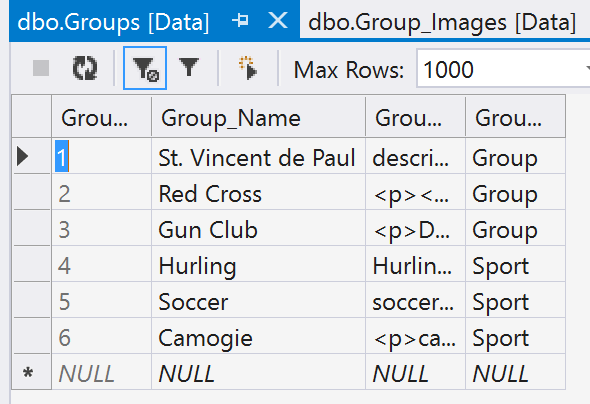Click the <p>ca... description cell

point(415,336)
